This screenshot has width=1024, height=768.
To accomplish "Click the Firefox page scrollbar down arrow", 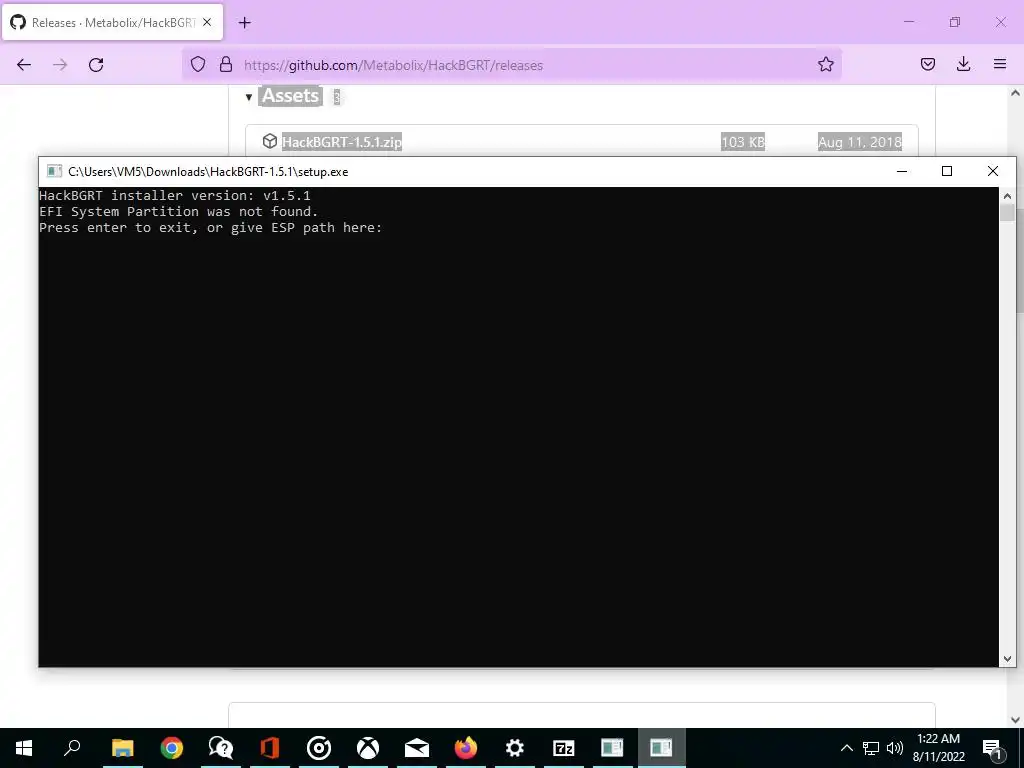I will pos(1015,720).
